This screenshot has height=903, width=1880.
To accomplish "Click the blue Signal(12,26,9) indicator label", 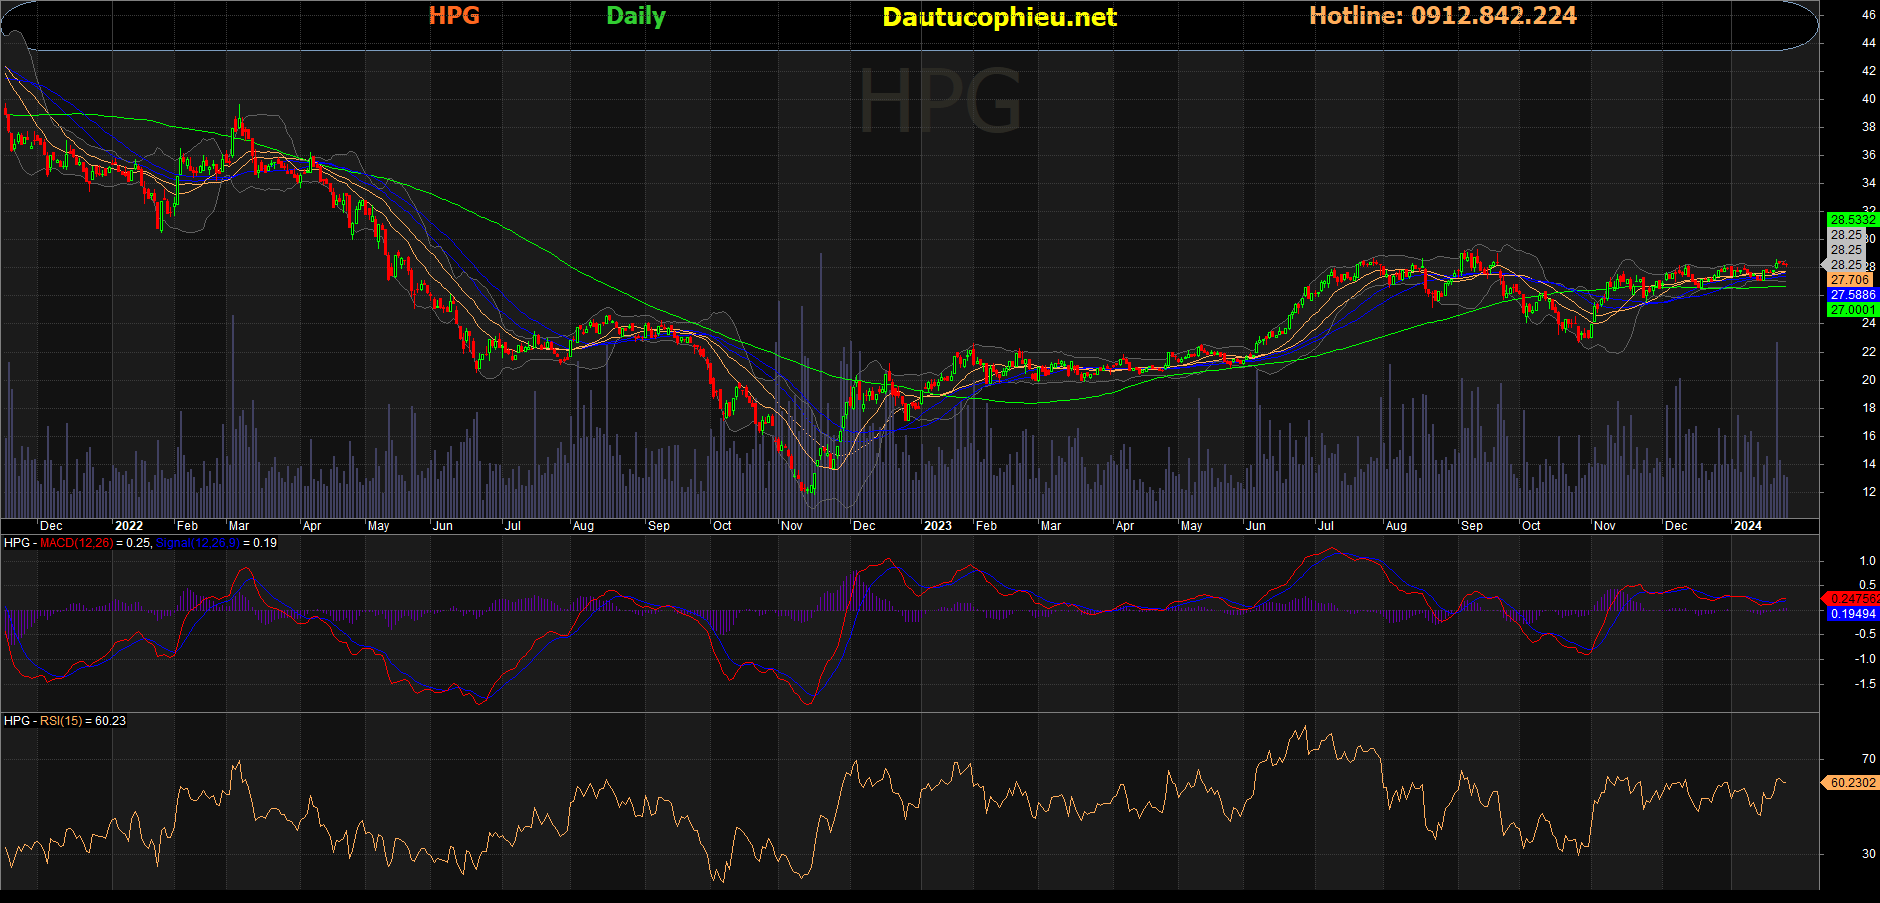I will [197, 543].
